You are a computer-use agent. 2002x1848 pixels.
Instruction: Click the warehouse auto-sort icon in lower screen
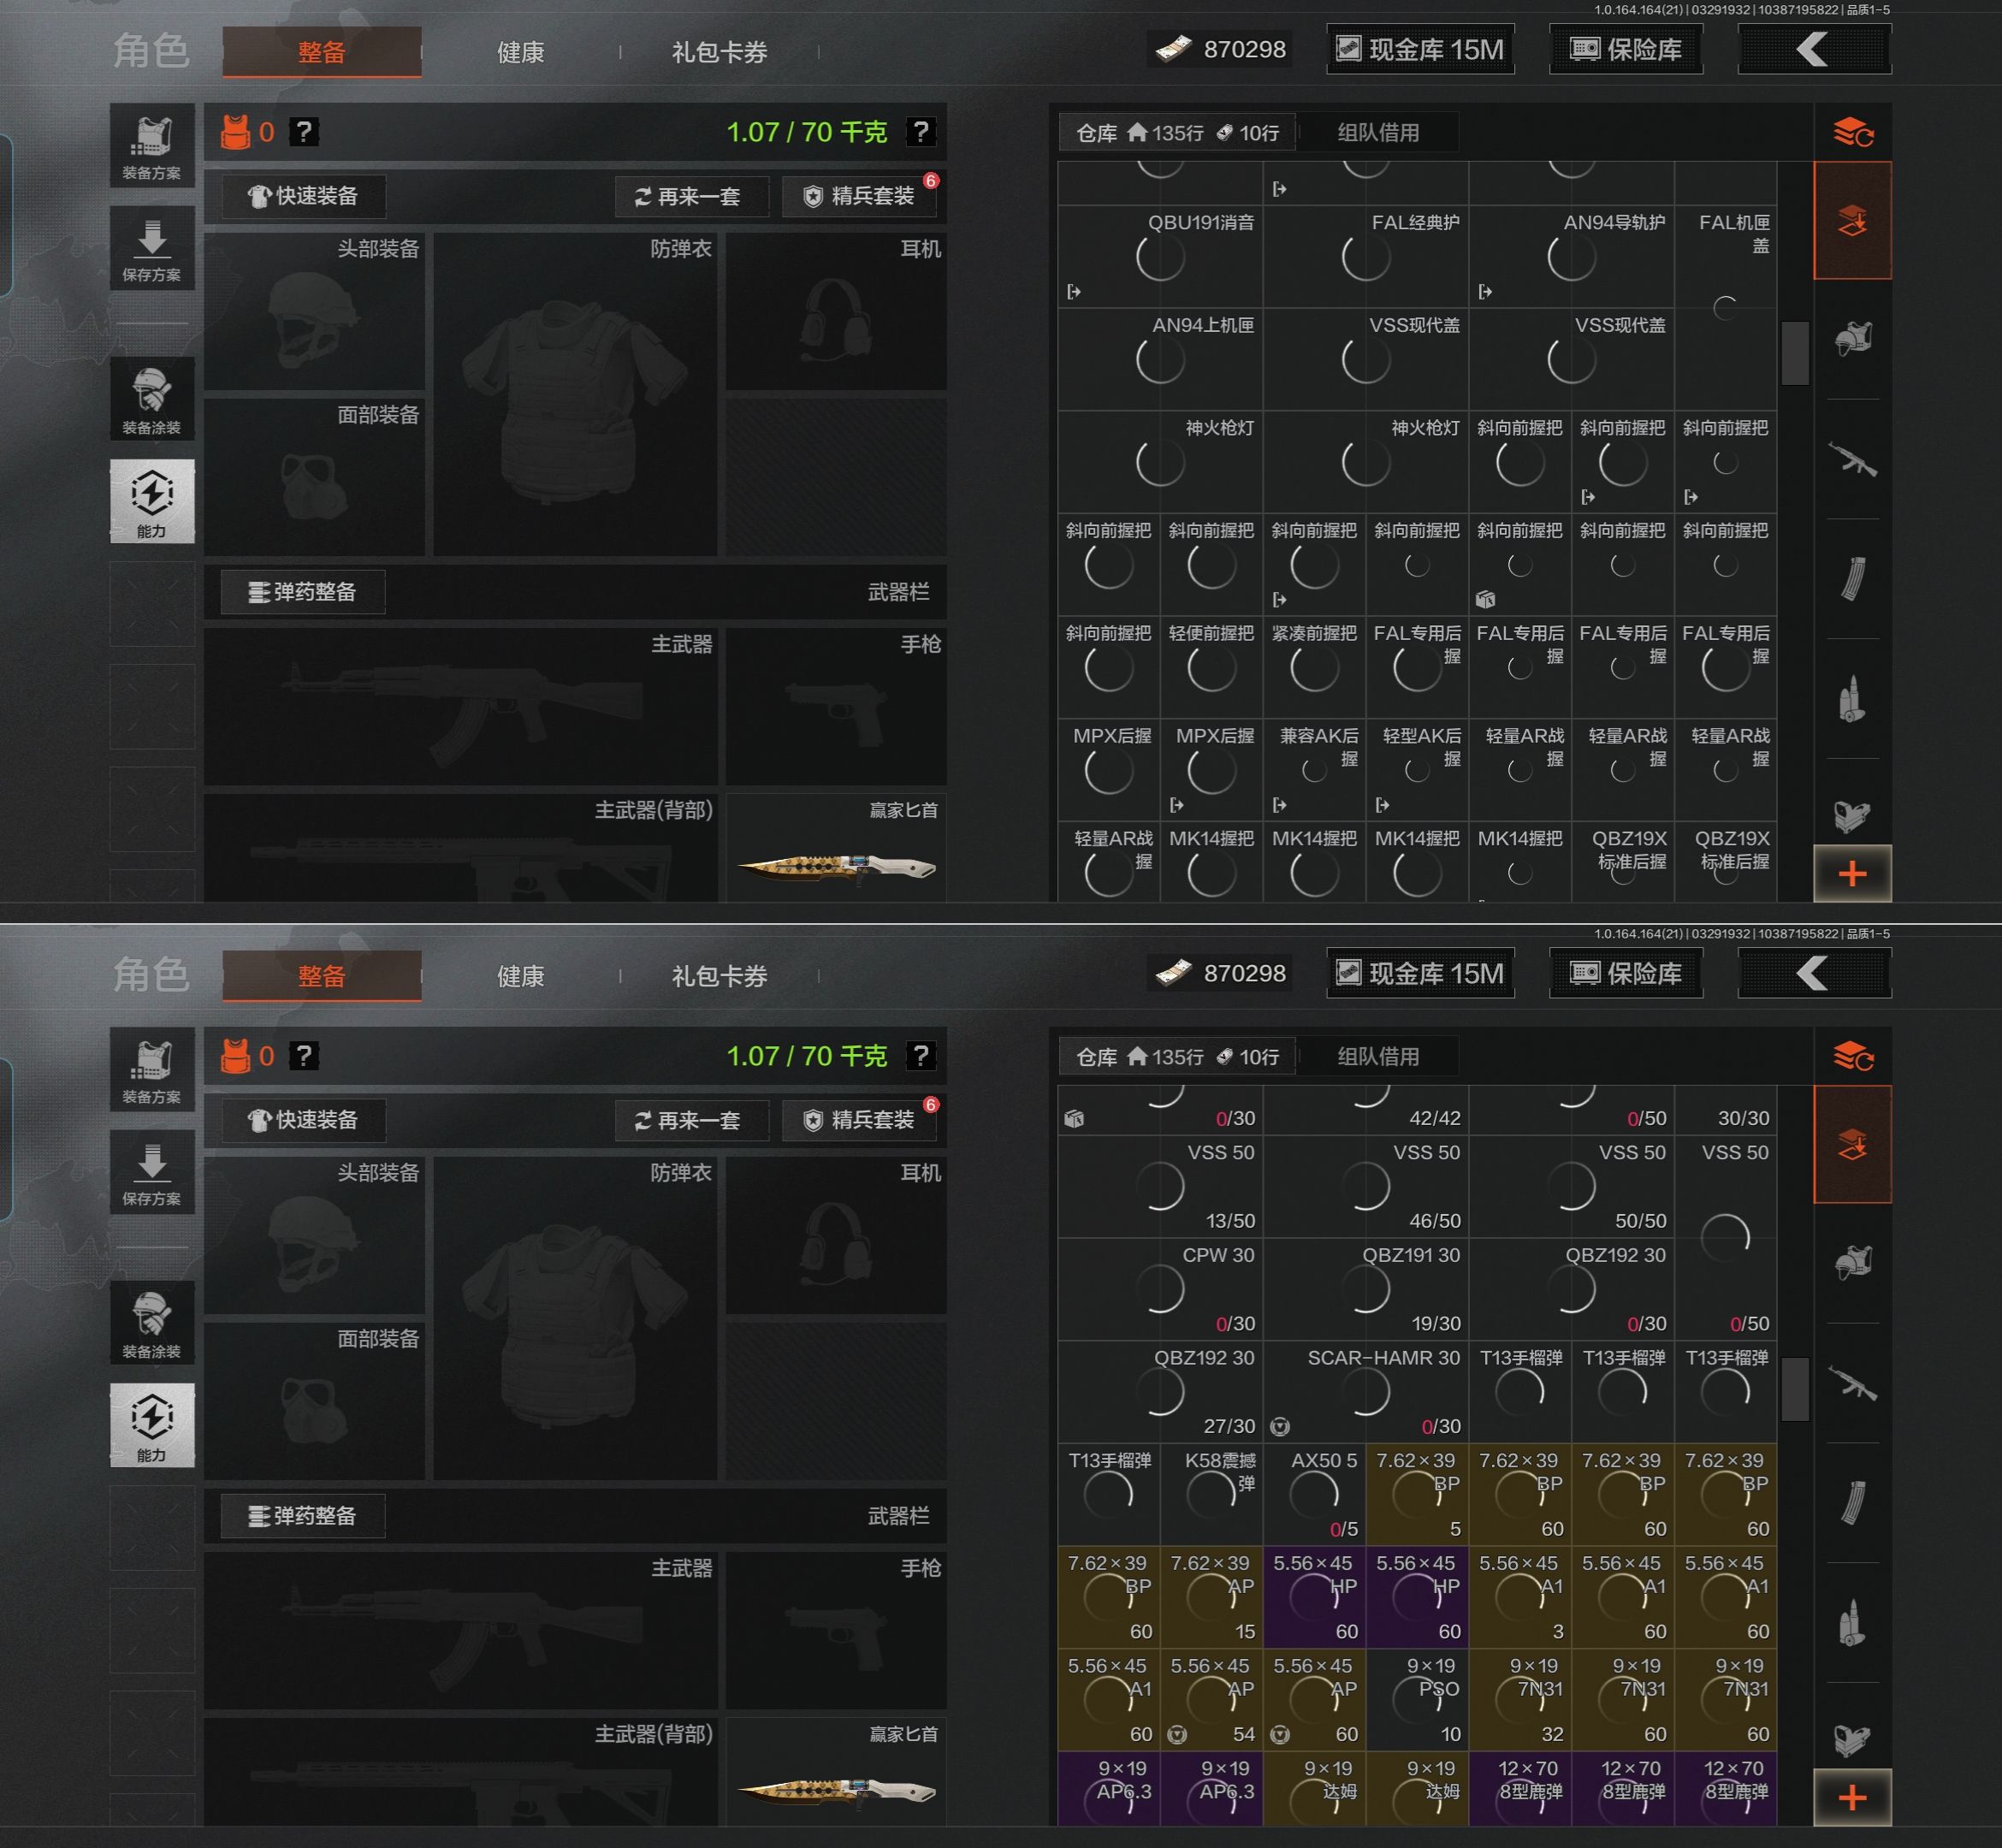pos(1852,1056)
